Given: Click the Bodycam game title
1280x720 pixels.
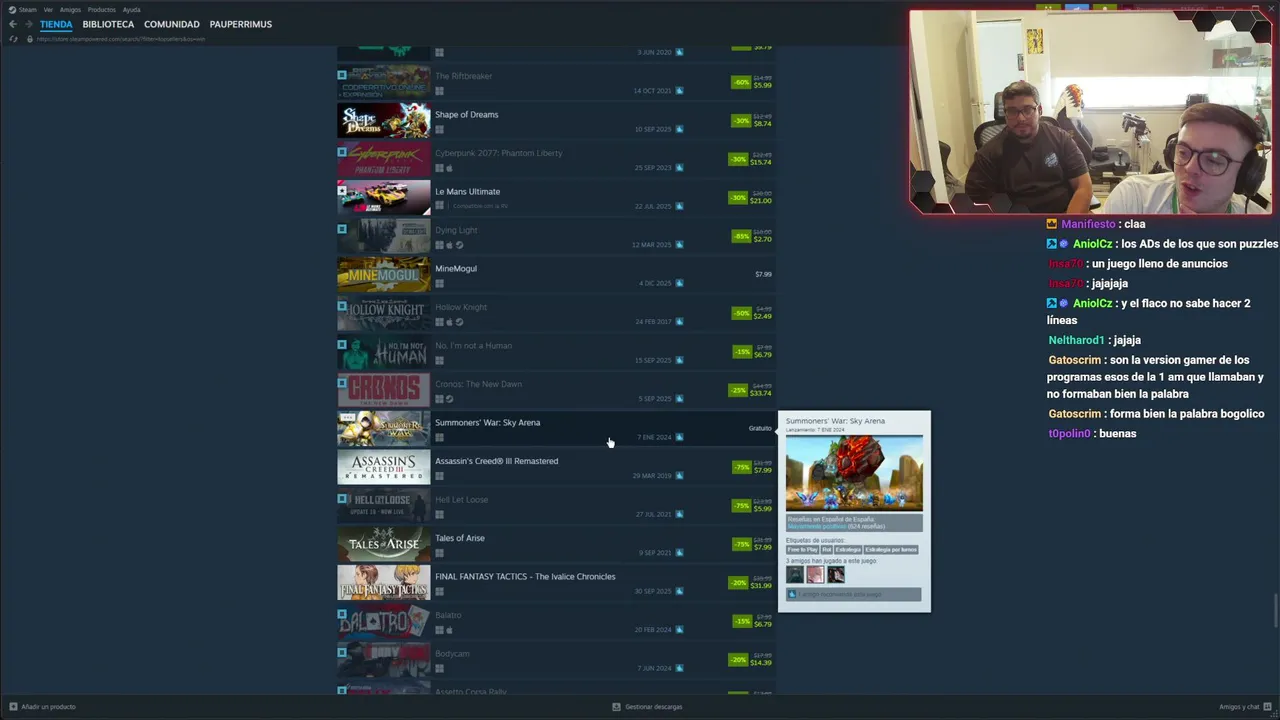Looking at the screenshot, I should coord(452,654).
